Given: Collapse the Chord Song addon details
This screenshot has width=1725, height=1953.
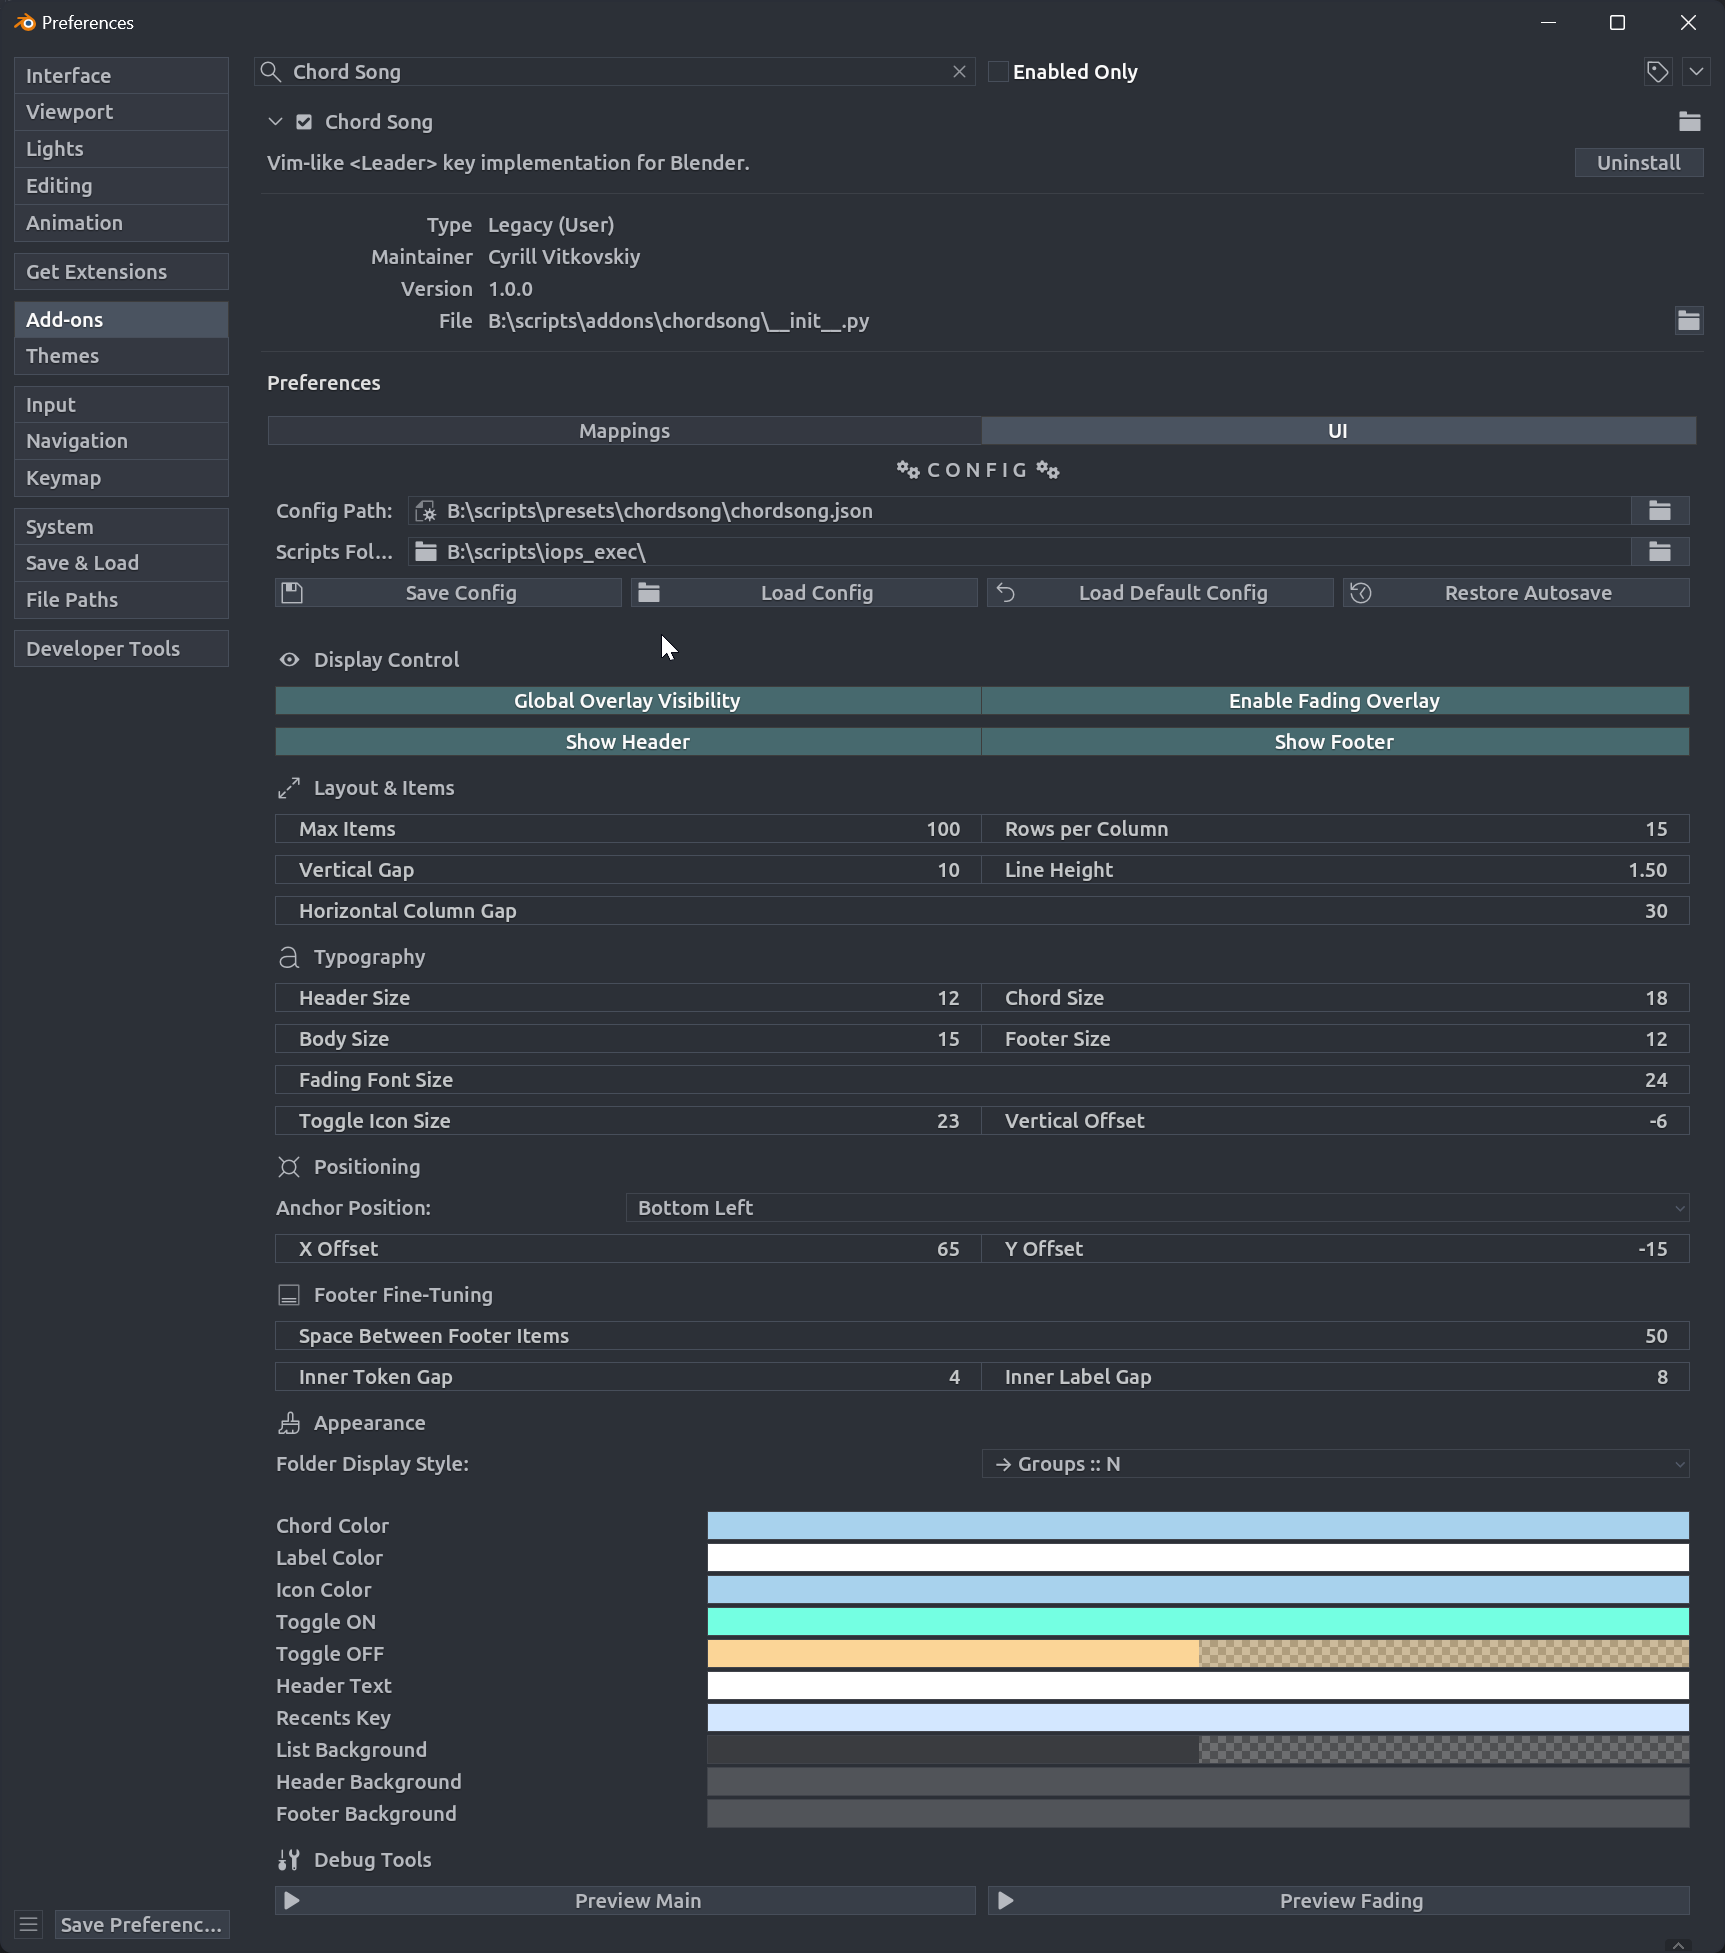Looking at the screenshot, I should (x=275, y=121).
